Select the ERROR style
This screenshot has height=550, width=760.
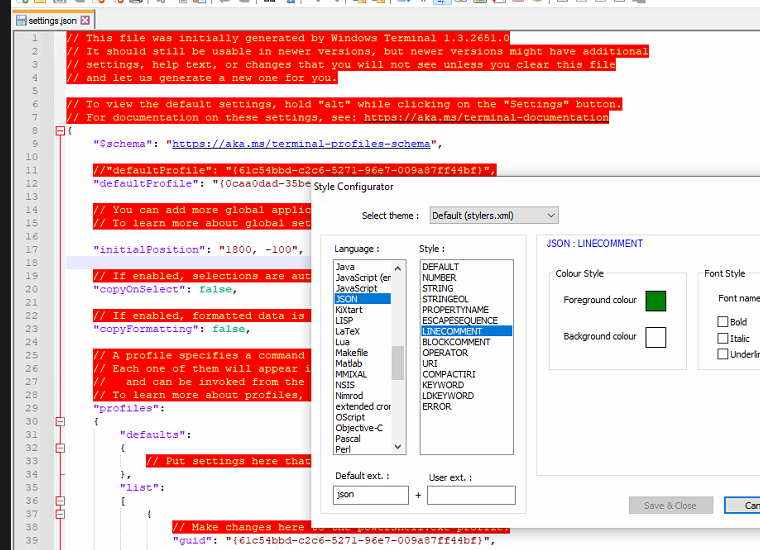[x=437, y=407]
